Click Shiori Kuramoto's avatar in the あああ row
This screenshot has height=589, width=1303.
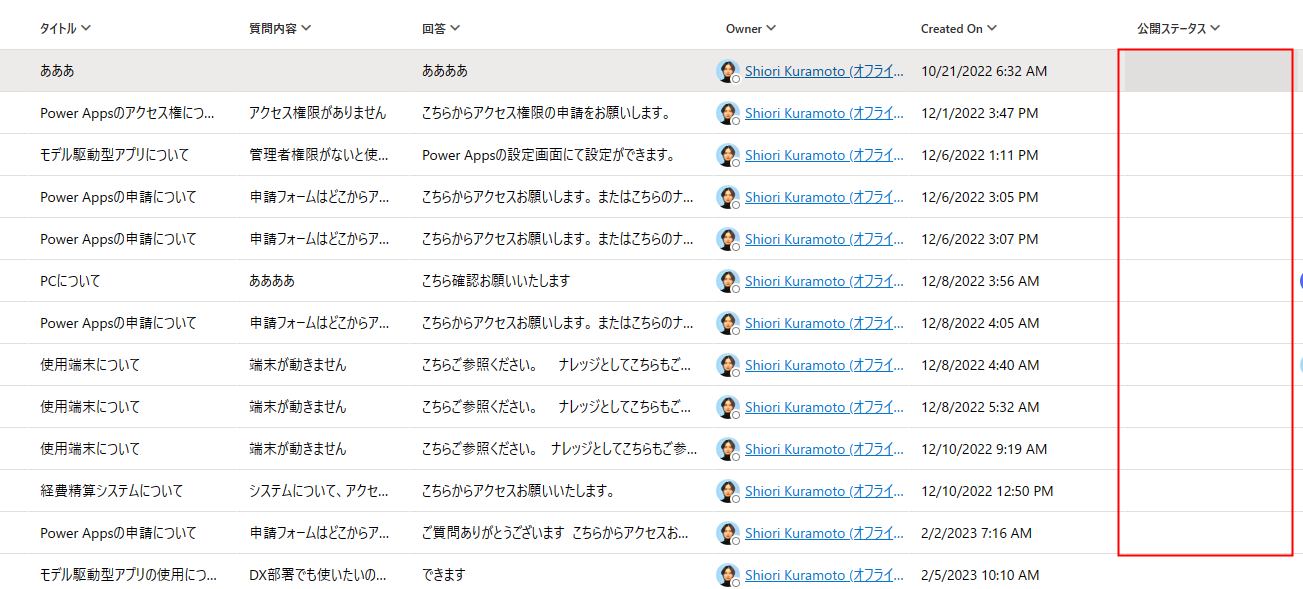click(x=727, y=71)
